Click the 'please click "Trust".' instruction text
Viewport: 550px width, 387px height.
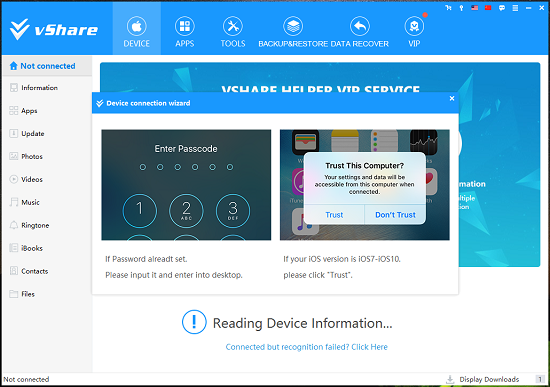[318, 275]
